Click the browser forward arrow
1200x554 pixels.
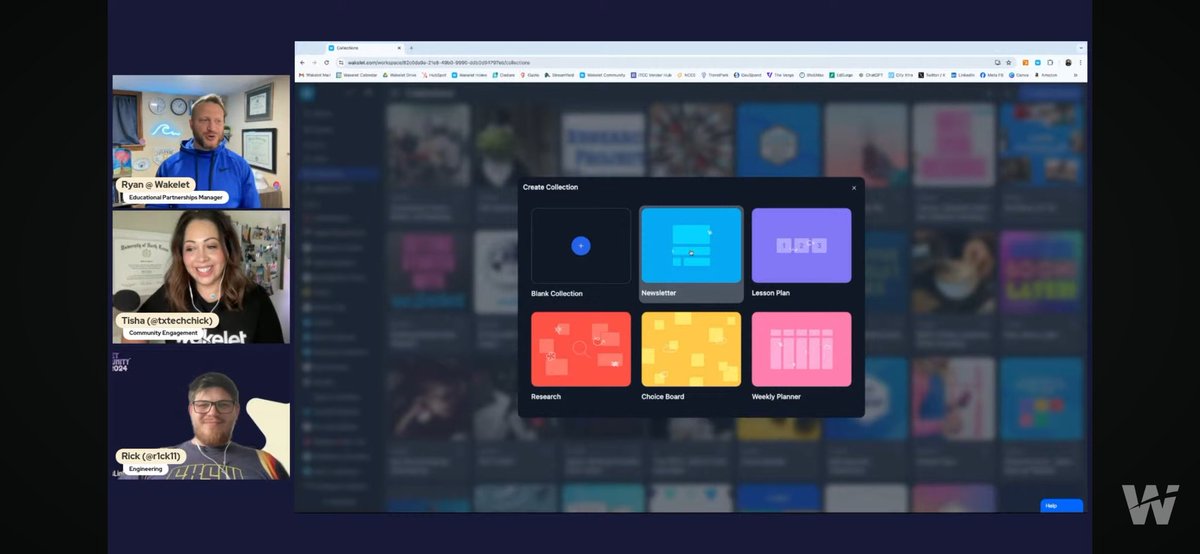coord(314,63)
